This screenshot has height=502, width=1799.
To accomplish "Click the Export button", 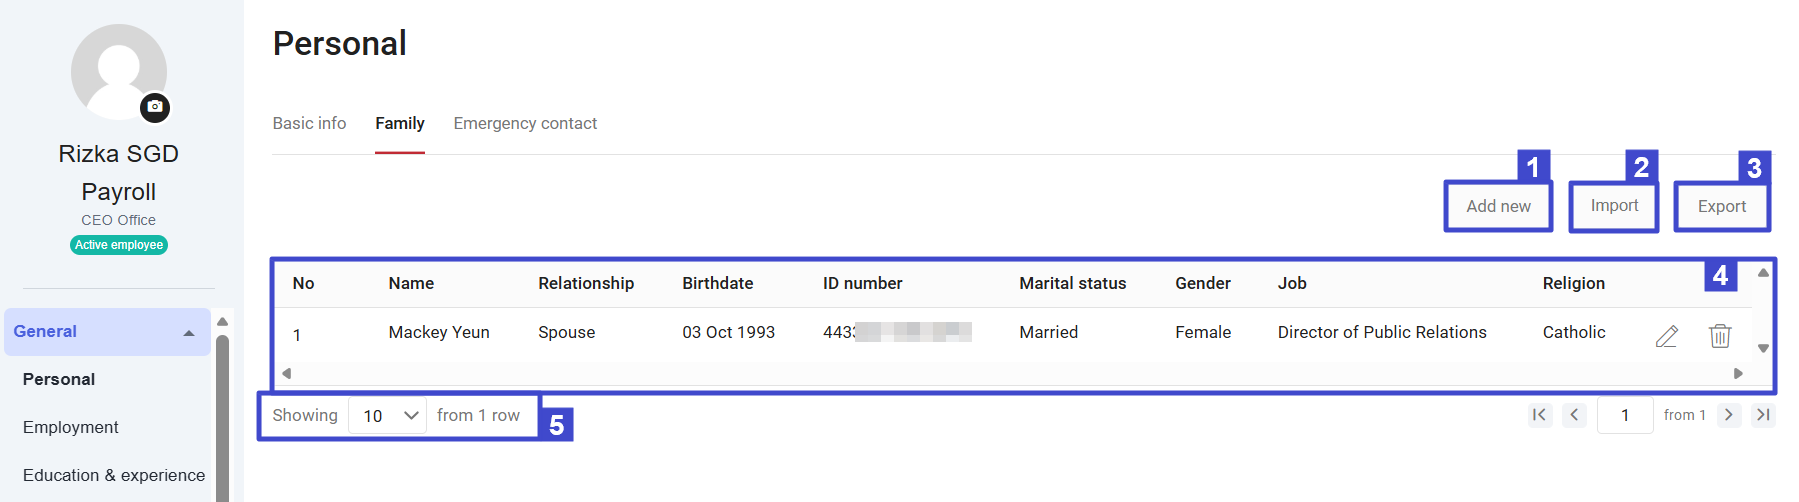I will click(x=1722, y=206).
